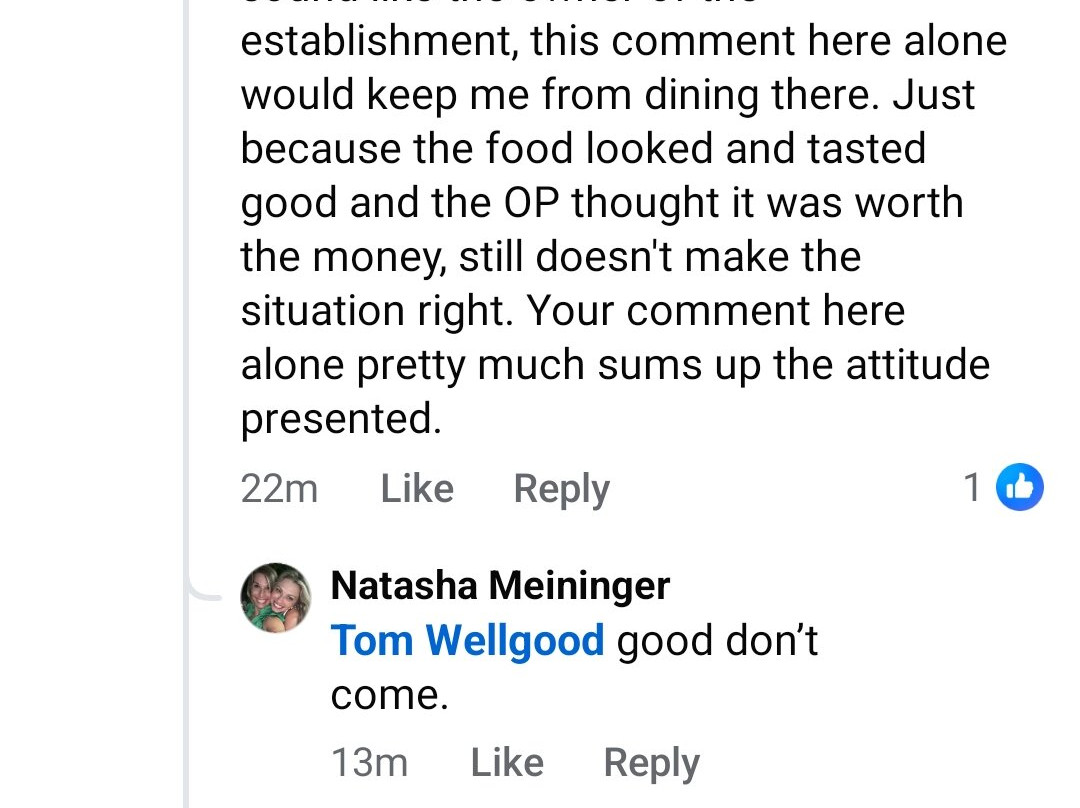This screenshot has width=1080, height=808.
Task: Click the phrase "Your comment here"
Action: coord(715,311)
